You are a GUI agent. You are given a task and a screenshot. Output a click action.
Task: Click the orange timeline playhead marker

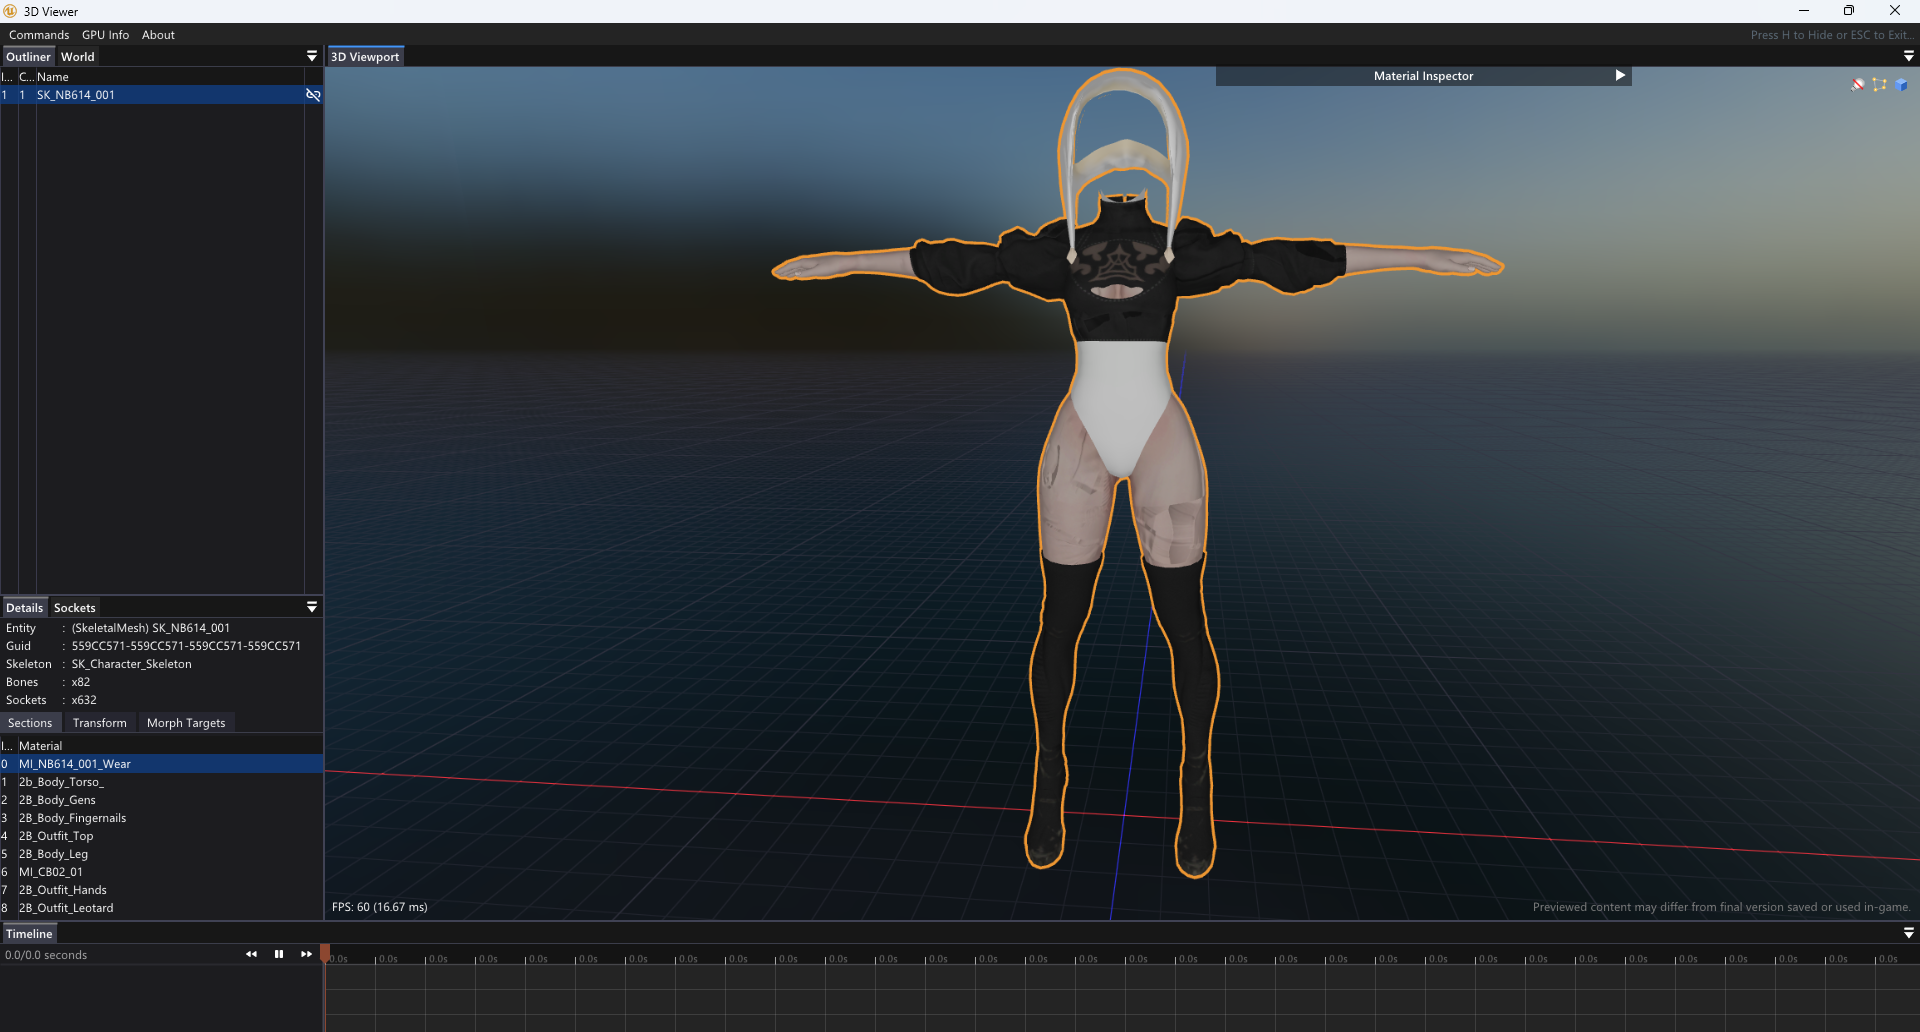point(325,953)
